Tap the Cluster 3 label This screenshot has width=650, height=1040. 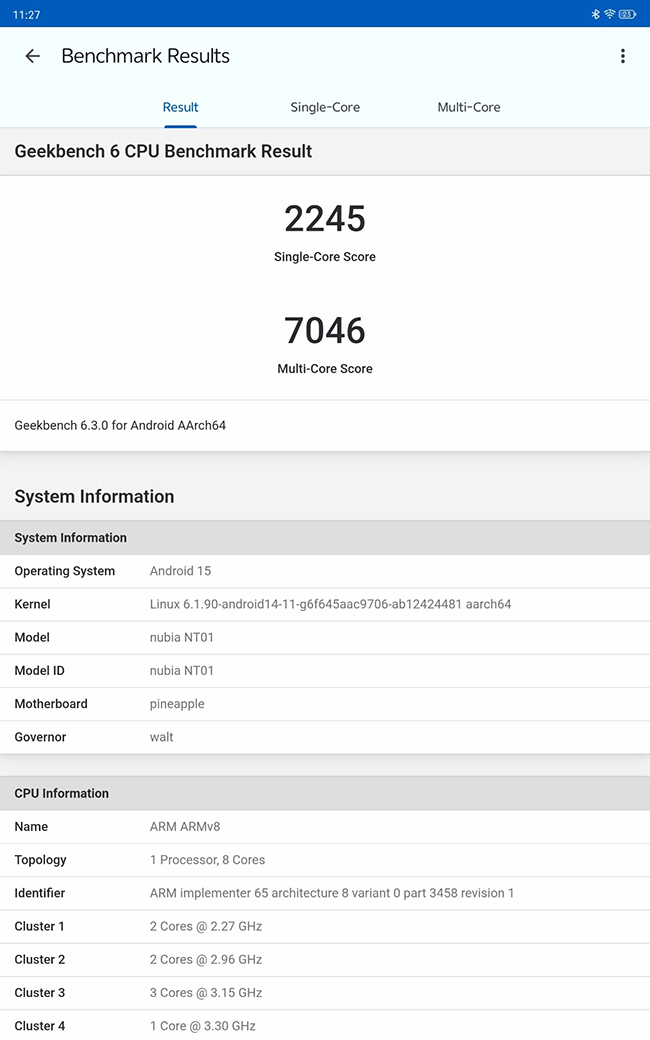40,992
